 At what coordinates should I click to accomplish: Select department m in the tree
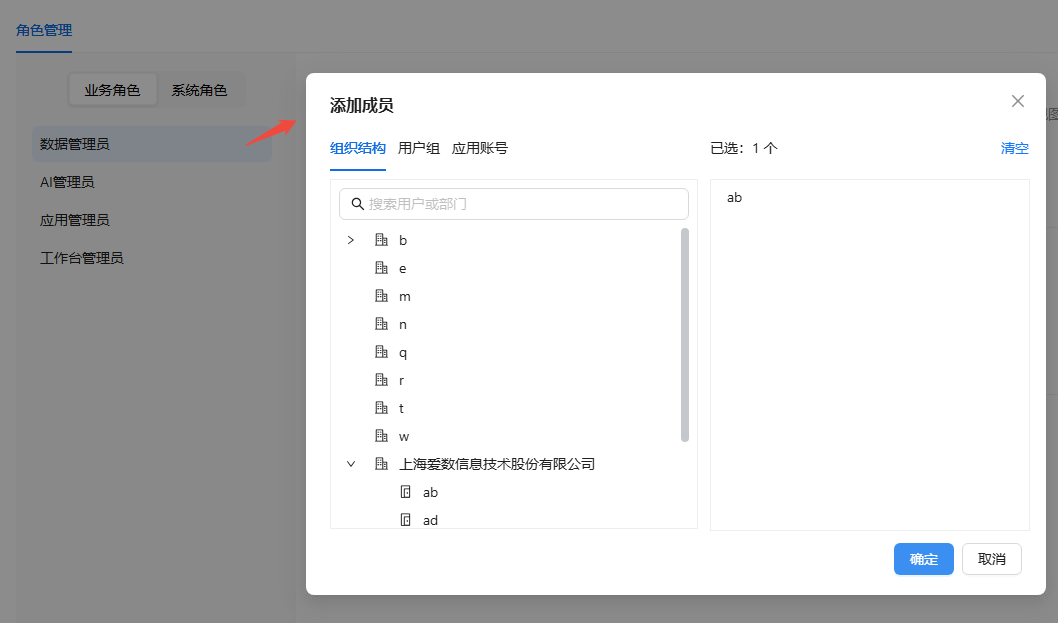(x=405, y=296)
